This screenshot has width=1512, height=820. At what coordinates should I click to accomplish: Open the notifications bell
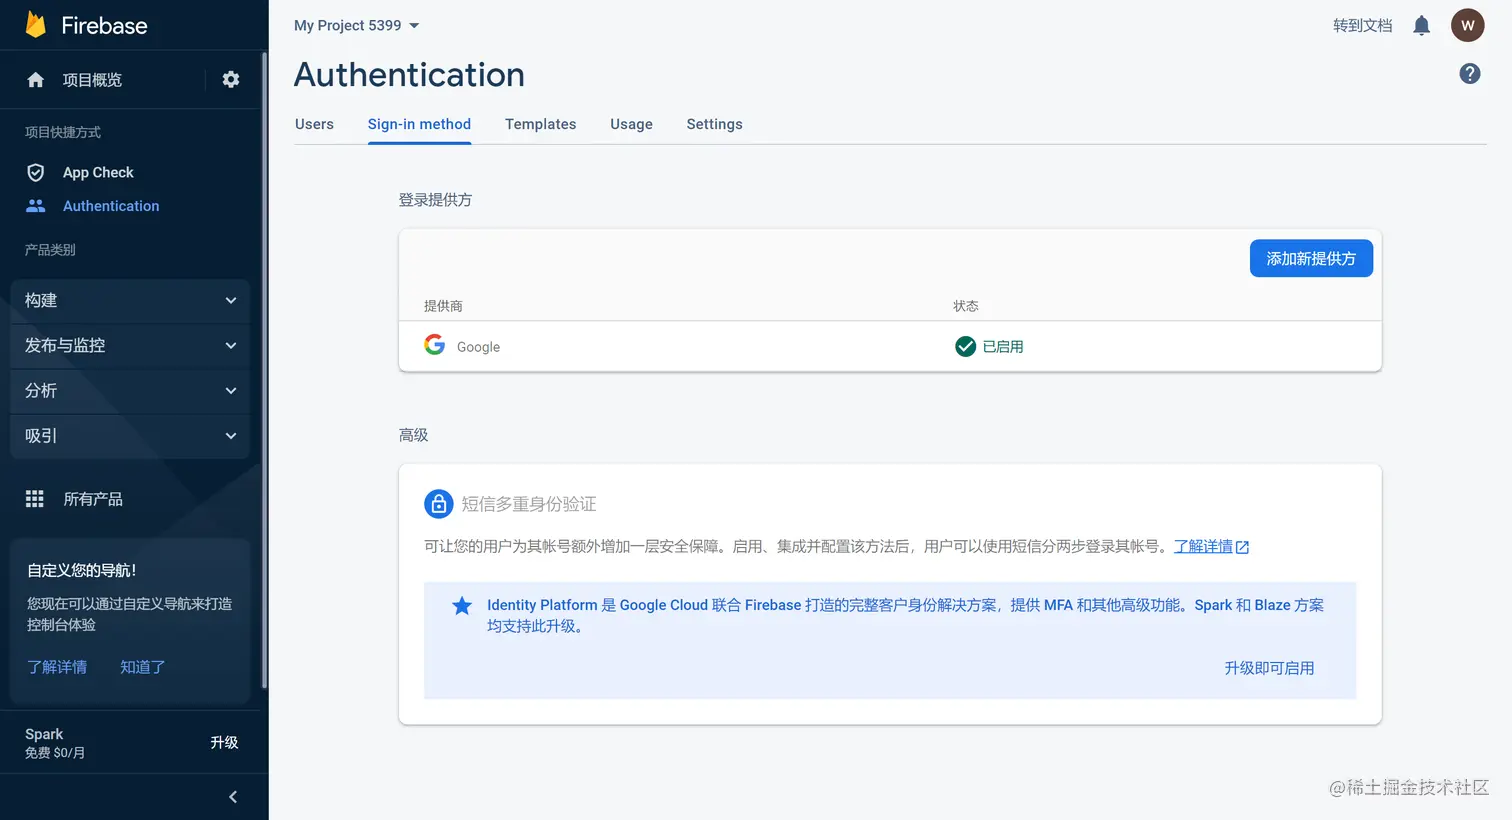pyautogui.click(x=1421, y=26)
